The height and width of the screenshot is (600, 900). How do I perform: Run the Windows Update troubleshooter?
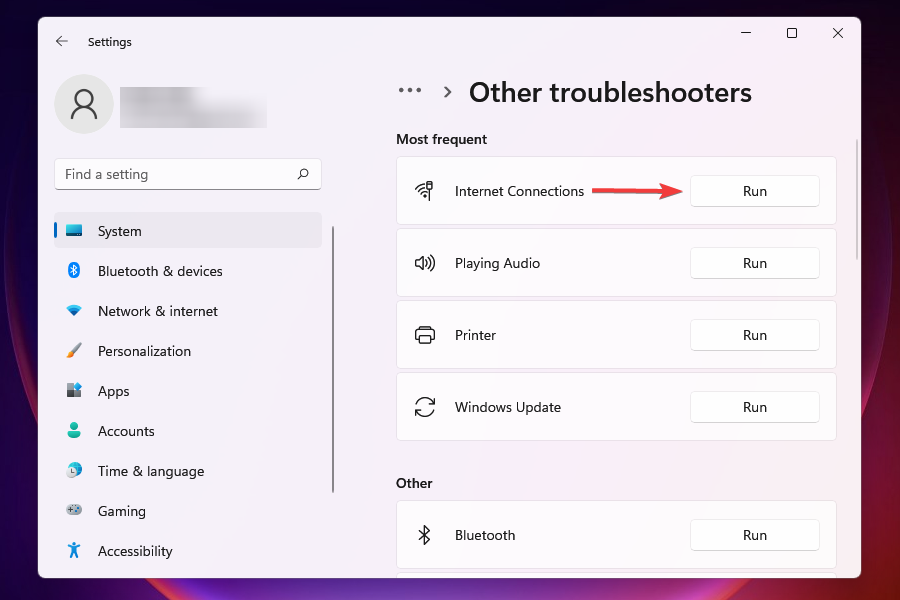coord(754,407)
